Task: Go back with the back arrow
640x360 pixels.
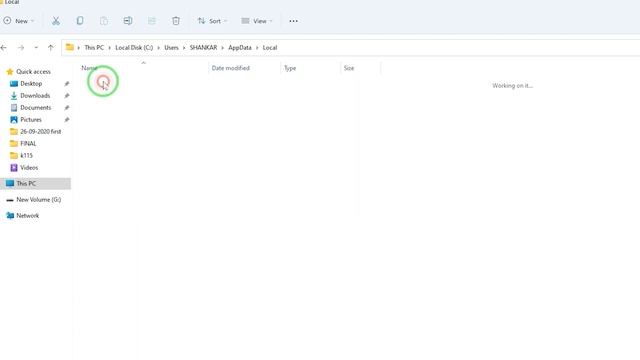Action: pos(4,48)
